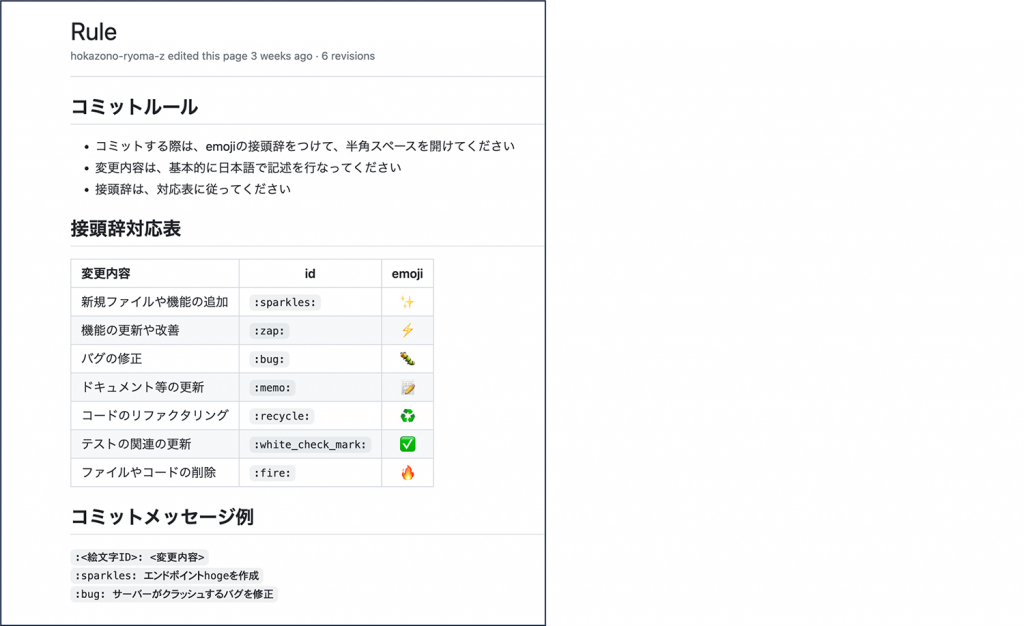This screenshot has width=1024, height=626.
Task: Click the sparkles emoji in the table
Action: pos(407,302)
